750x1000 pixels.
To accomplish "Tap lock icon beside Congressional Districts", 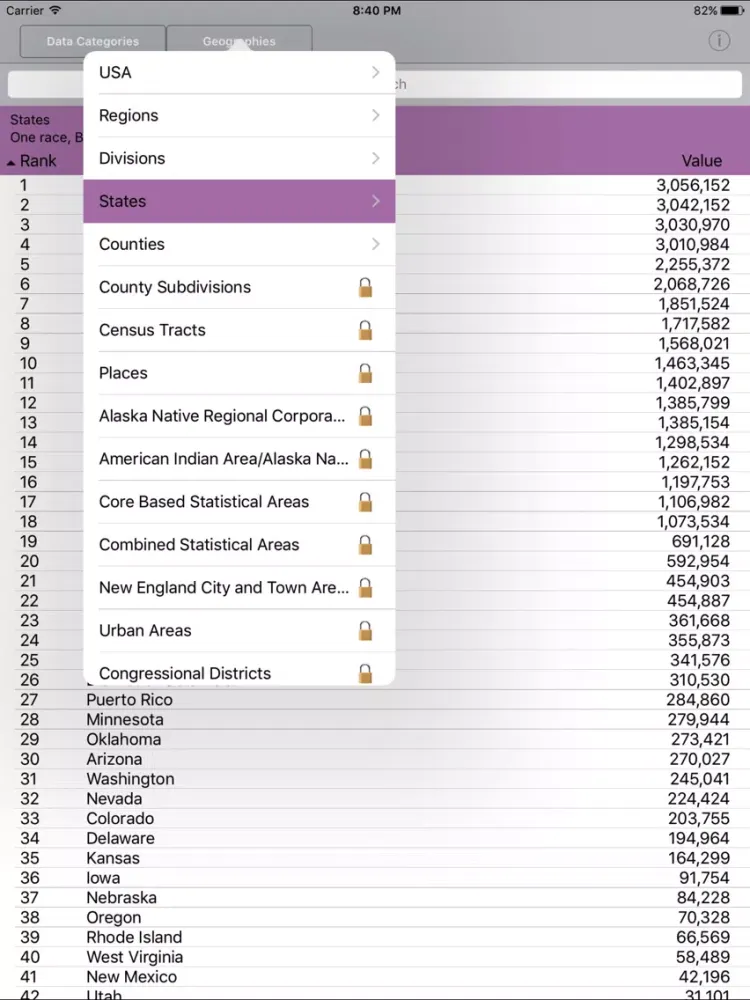I will [365, 672].
